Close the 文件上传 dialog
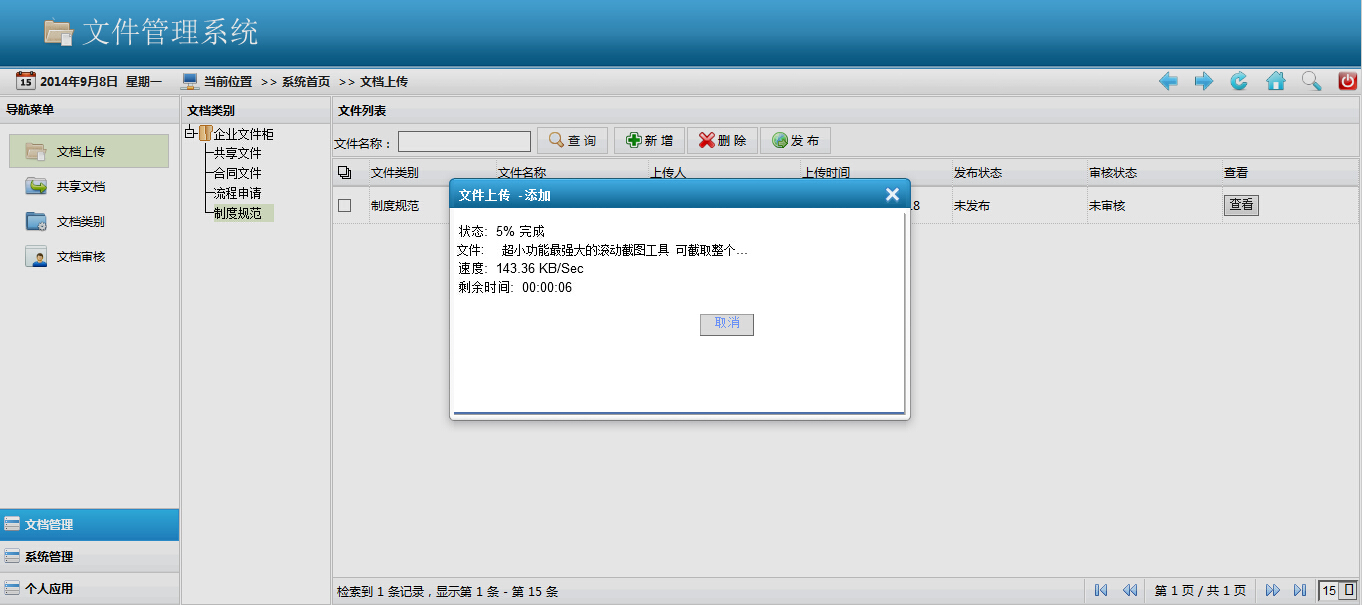The width and height of the screenshot is (1362, 605). point(892,195)
